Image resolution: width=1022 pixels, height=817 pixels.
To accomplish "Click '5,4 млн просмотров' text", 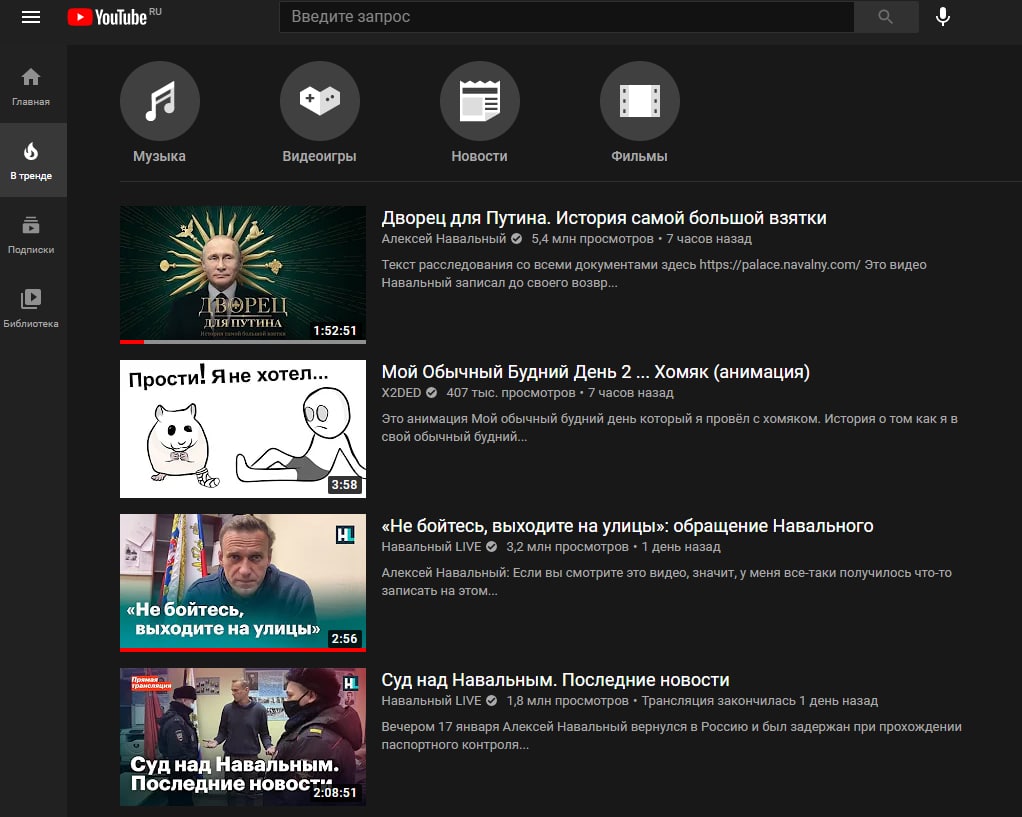I will [x=592, y=239].
